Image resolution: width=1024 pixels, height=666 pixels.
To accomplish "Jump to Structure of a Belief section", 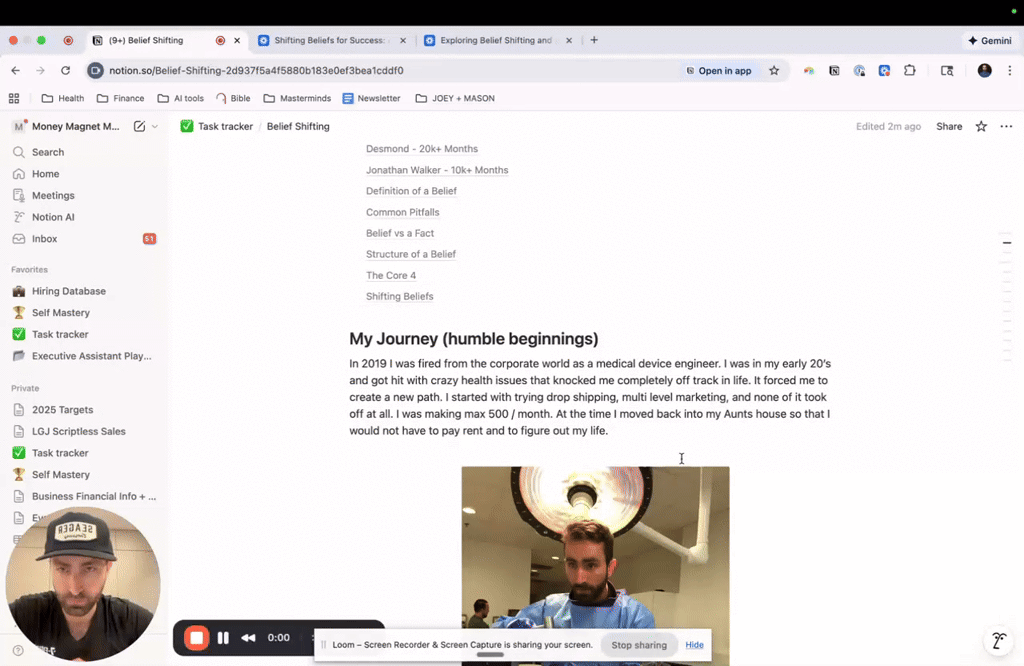I will tap(411, 254).
